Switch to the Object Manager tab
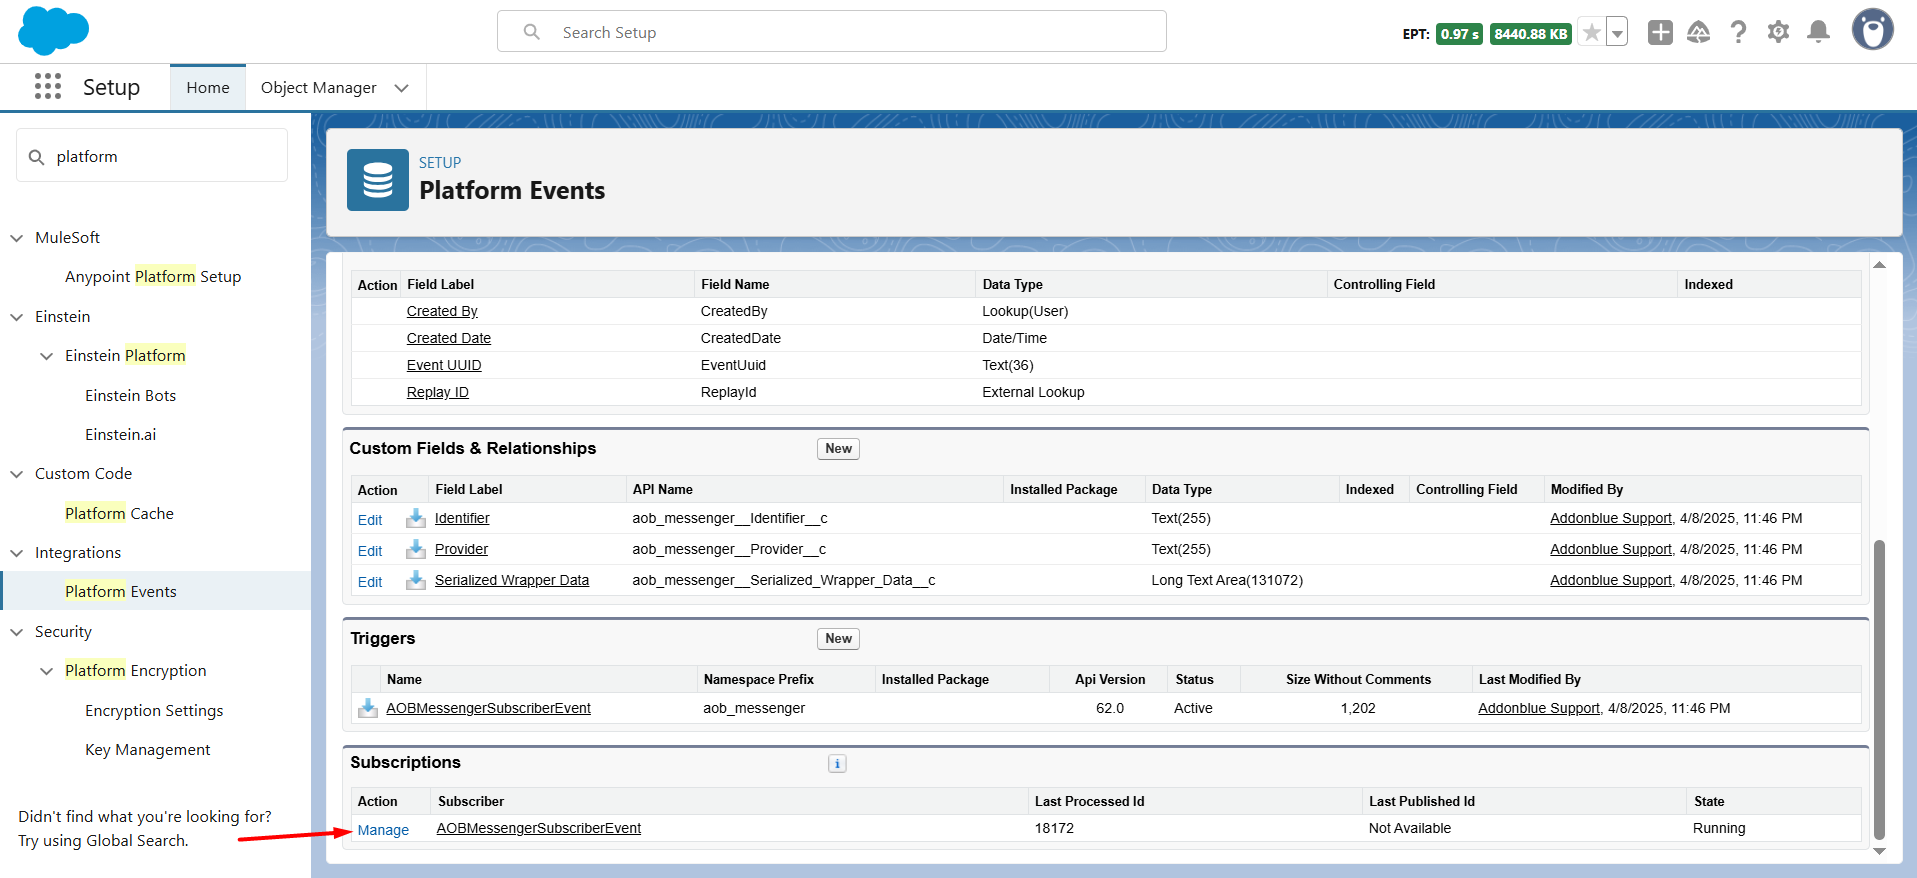 (x=319, y=88)
